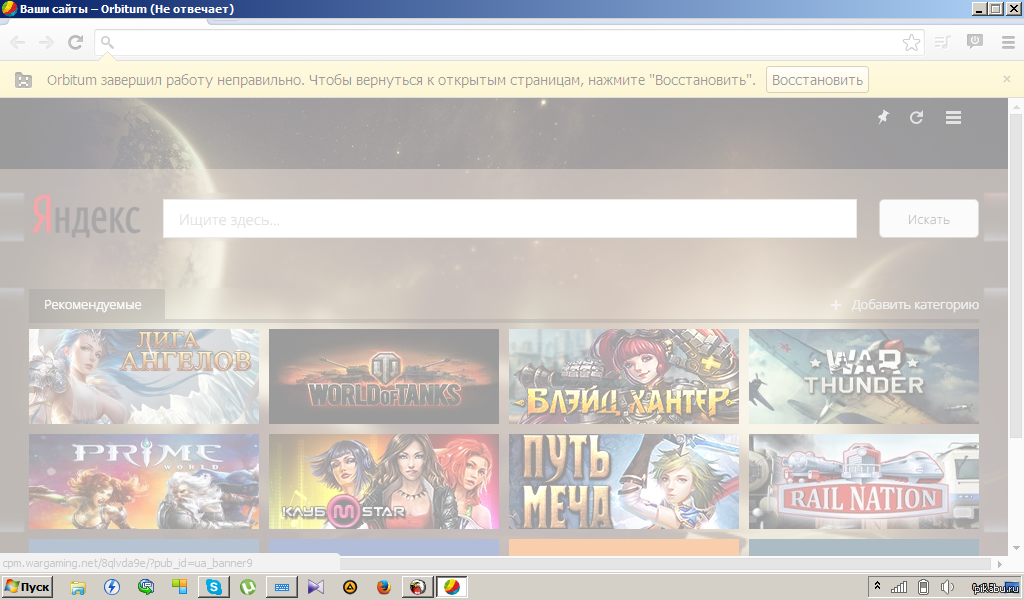Open the Orbitum chat panel icon
Screen dimensions: 1024x600
click(974, 42)
